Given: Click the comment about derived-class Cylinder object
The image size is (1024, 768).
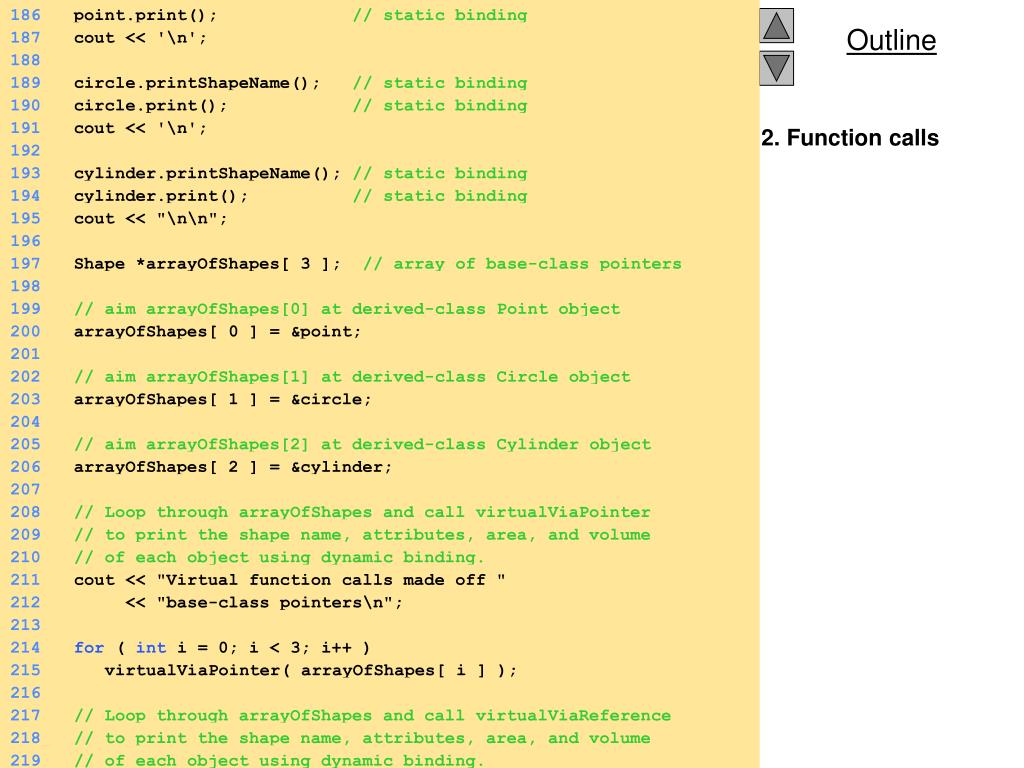Looking at the screenshot, I should [362, 445].
